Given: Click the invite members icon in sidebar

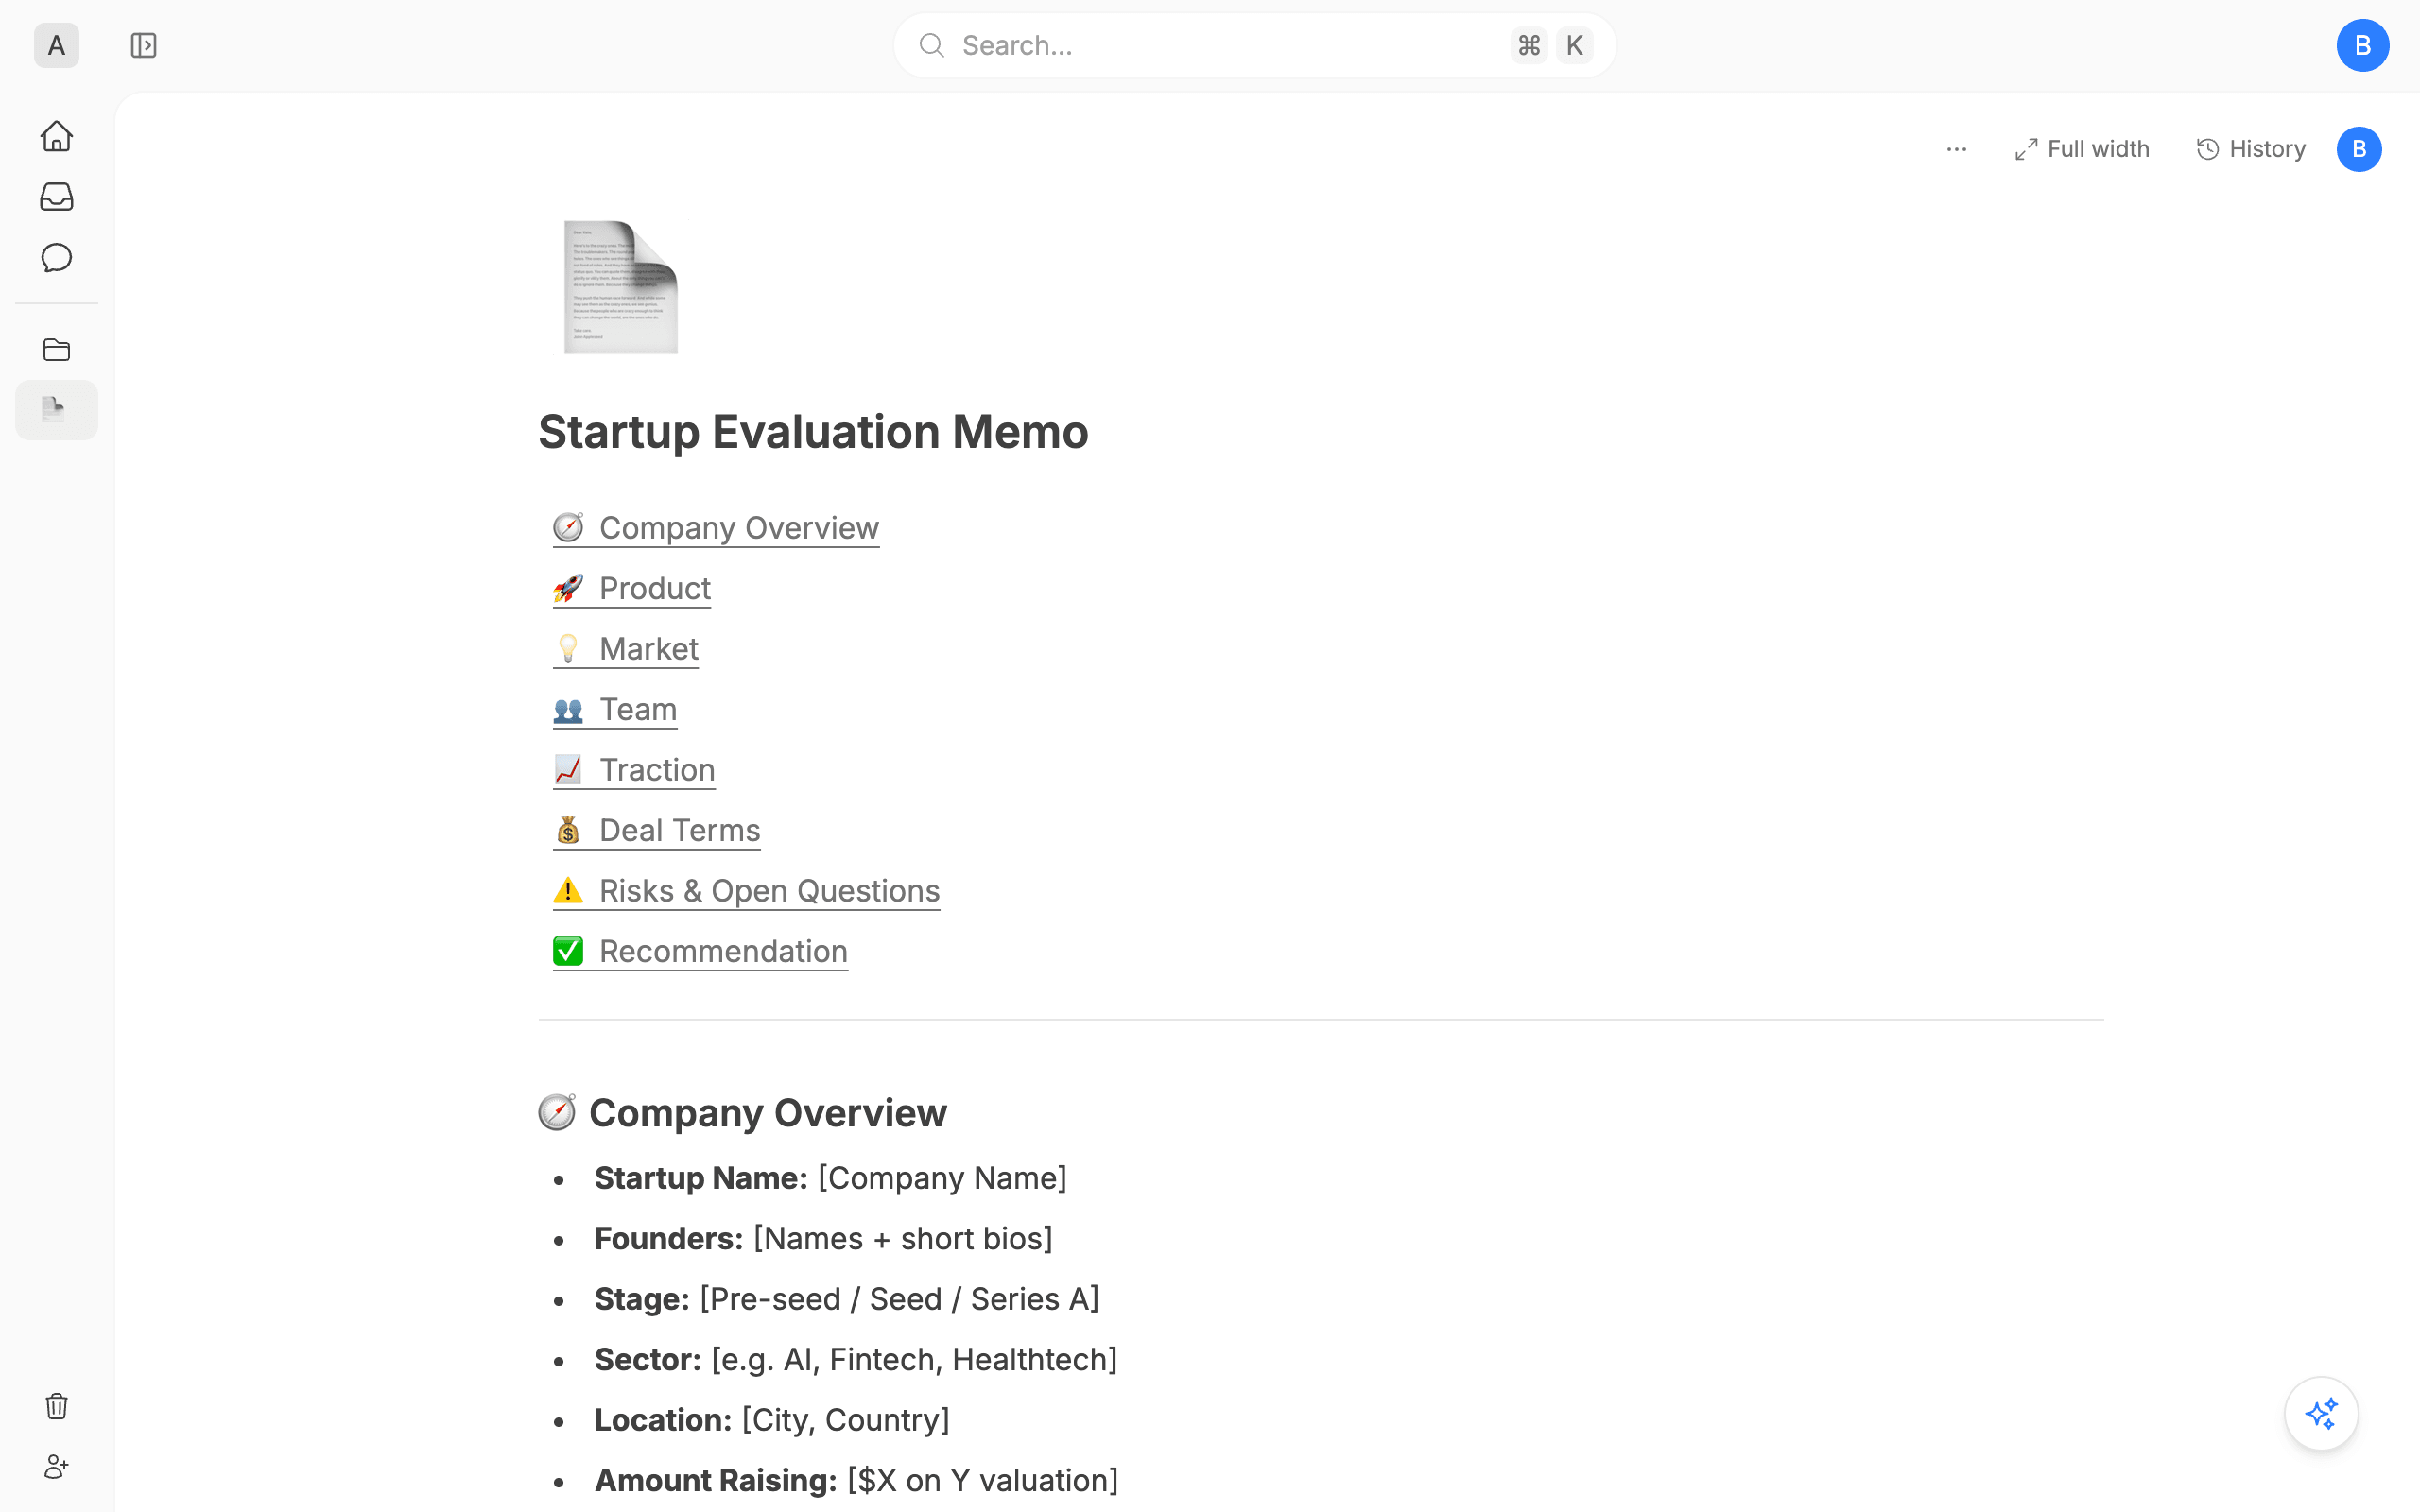Looking at the screenshot, I should [x=56, y=1467].
